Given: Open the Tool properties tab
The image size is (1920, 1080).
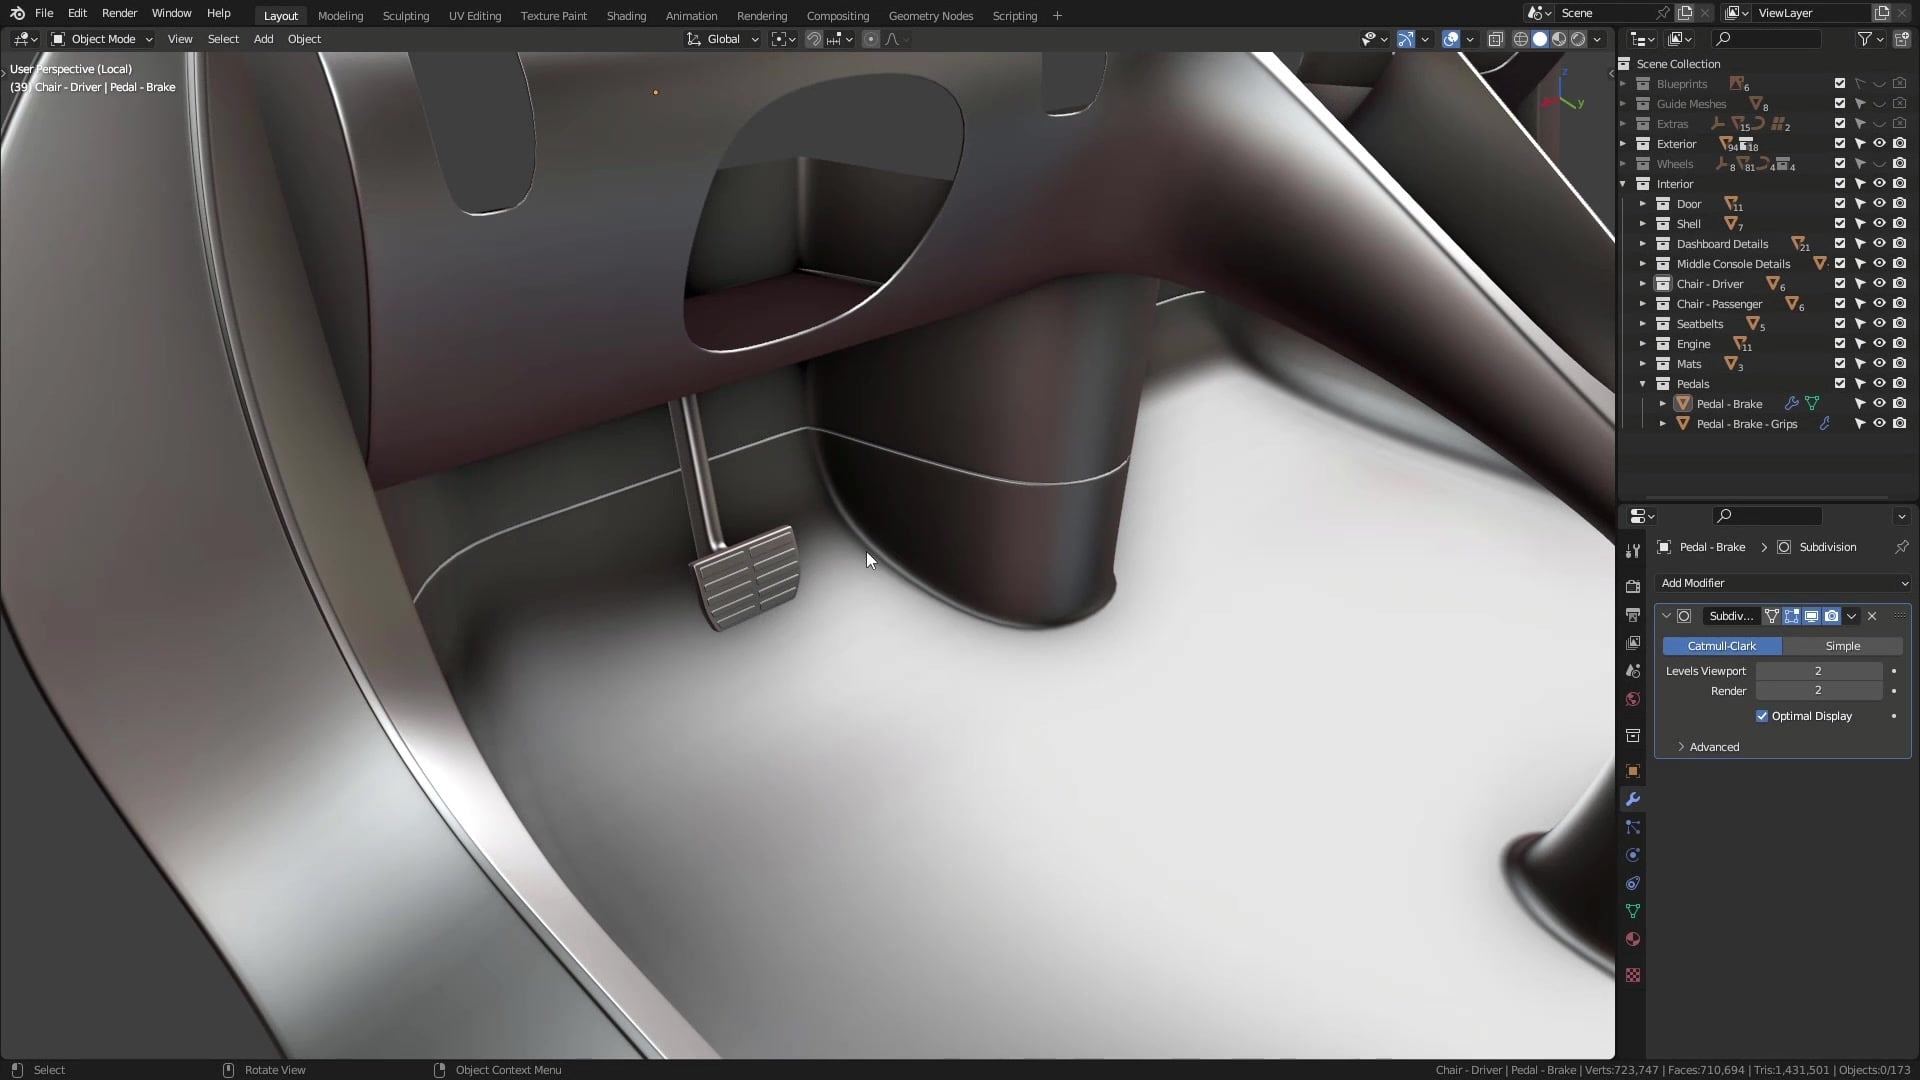Looking at the screenshot, I should 1633,551.
